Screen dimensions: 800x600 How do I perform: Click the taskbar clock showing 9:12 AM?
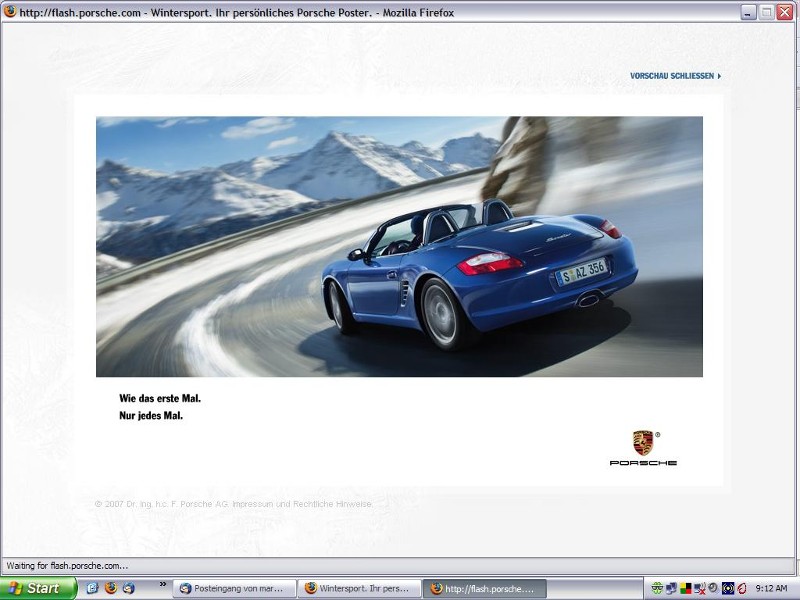coord(771,588)
